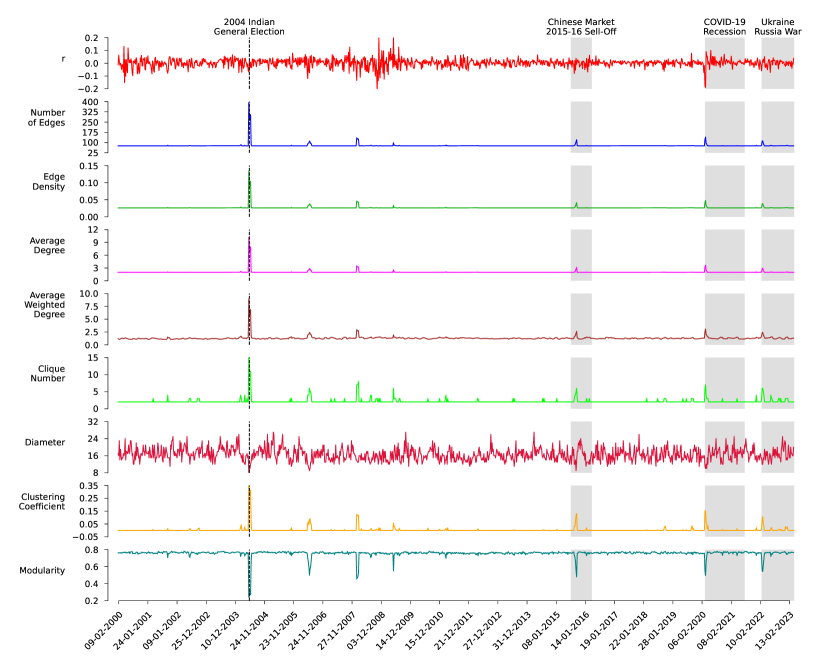Click the 0.8 tick on Modularity axis
The width and height of the screenshot is (831, 670).
92,550
